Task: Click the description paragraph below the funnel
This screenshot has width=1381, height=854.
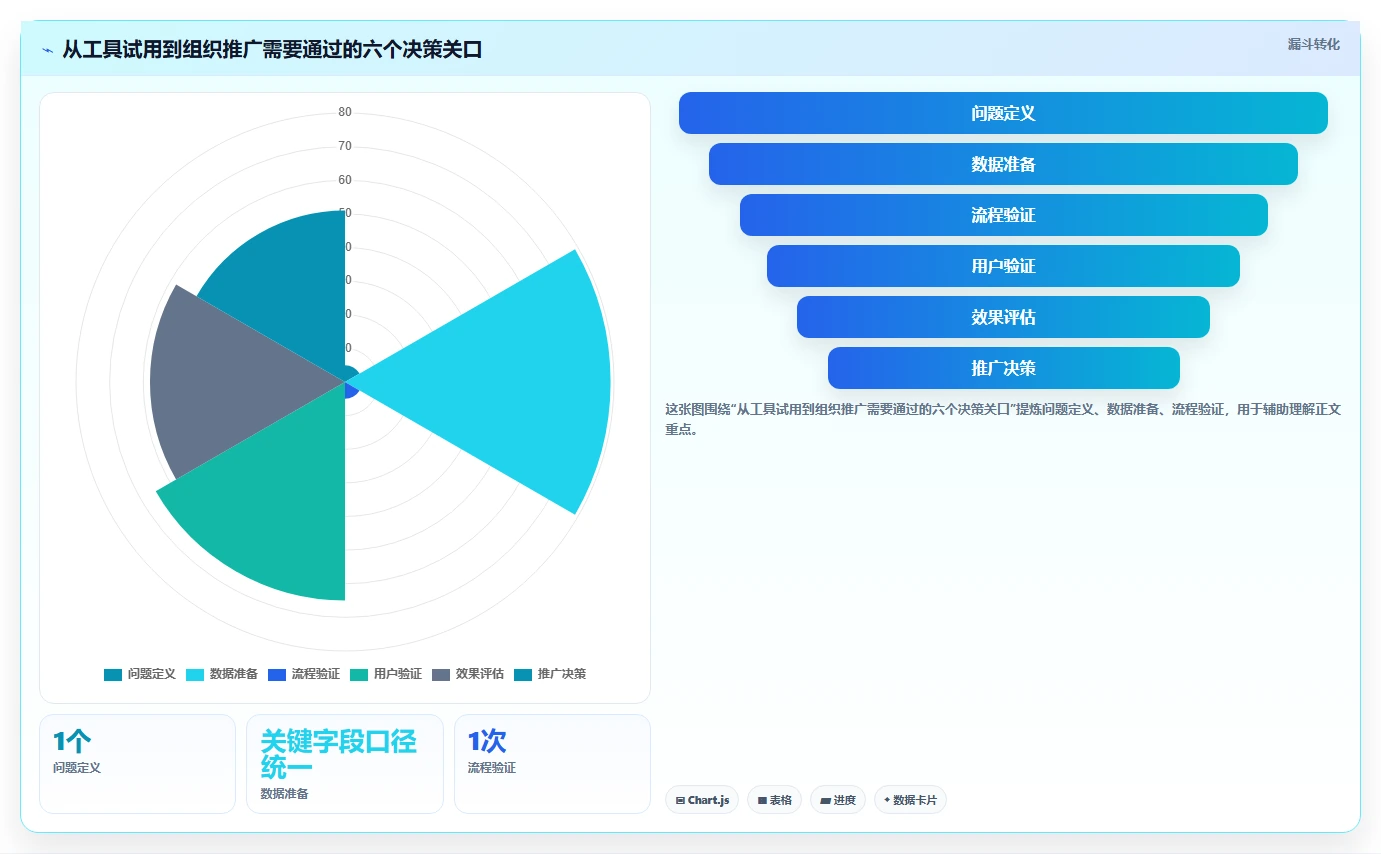Action: (x=1003, y=419)
